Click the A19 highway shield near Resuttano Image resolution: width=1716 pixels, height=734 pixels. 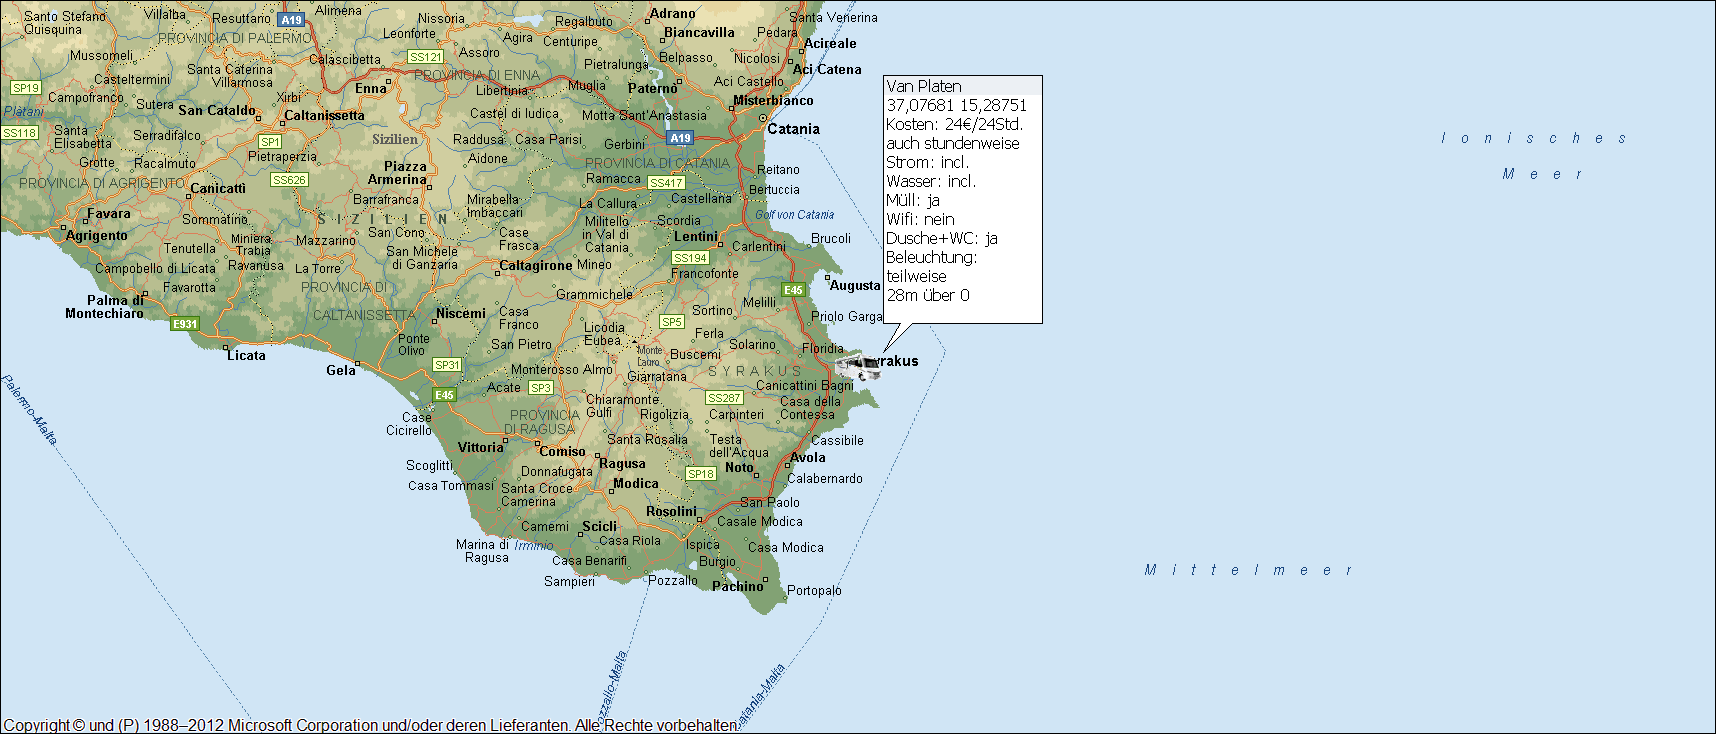[x=291, y=20]
